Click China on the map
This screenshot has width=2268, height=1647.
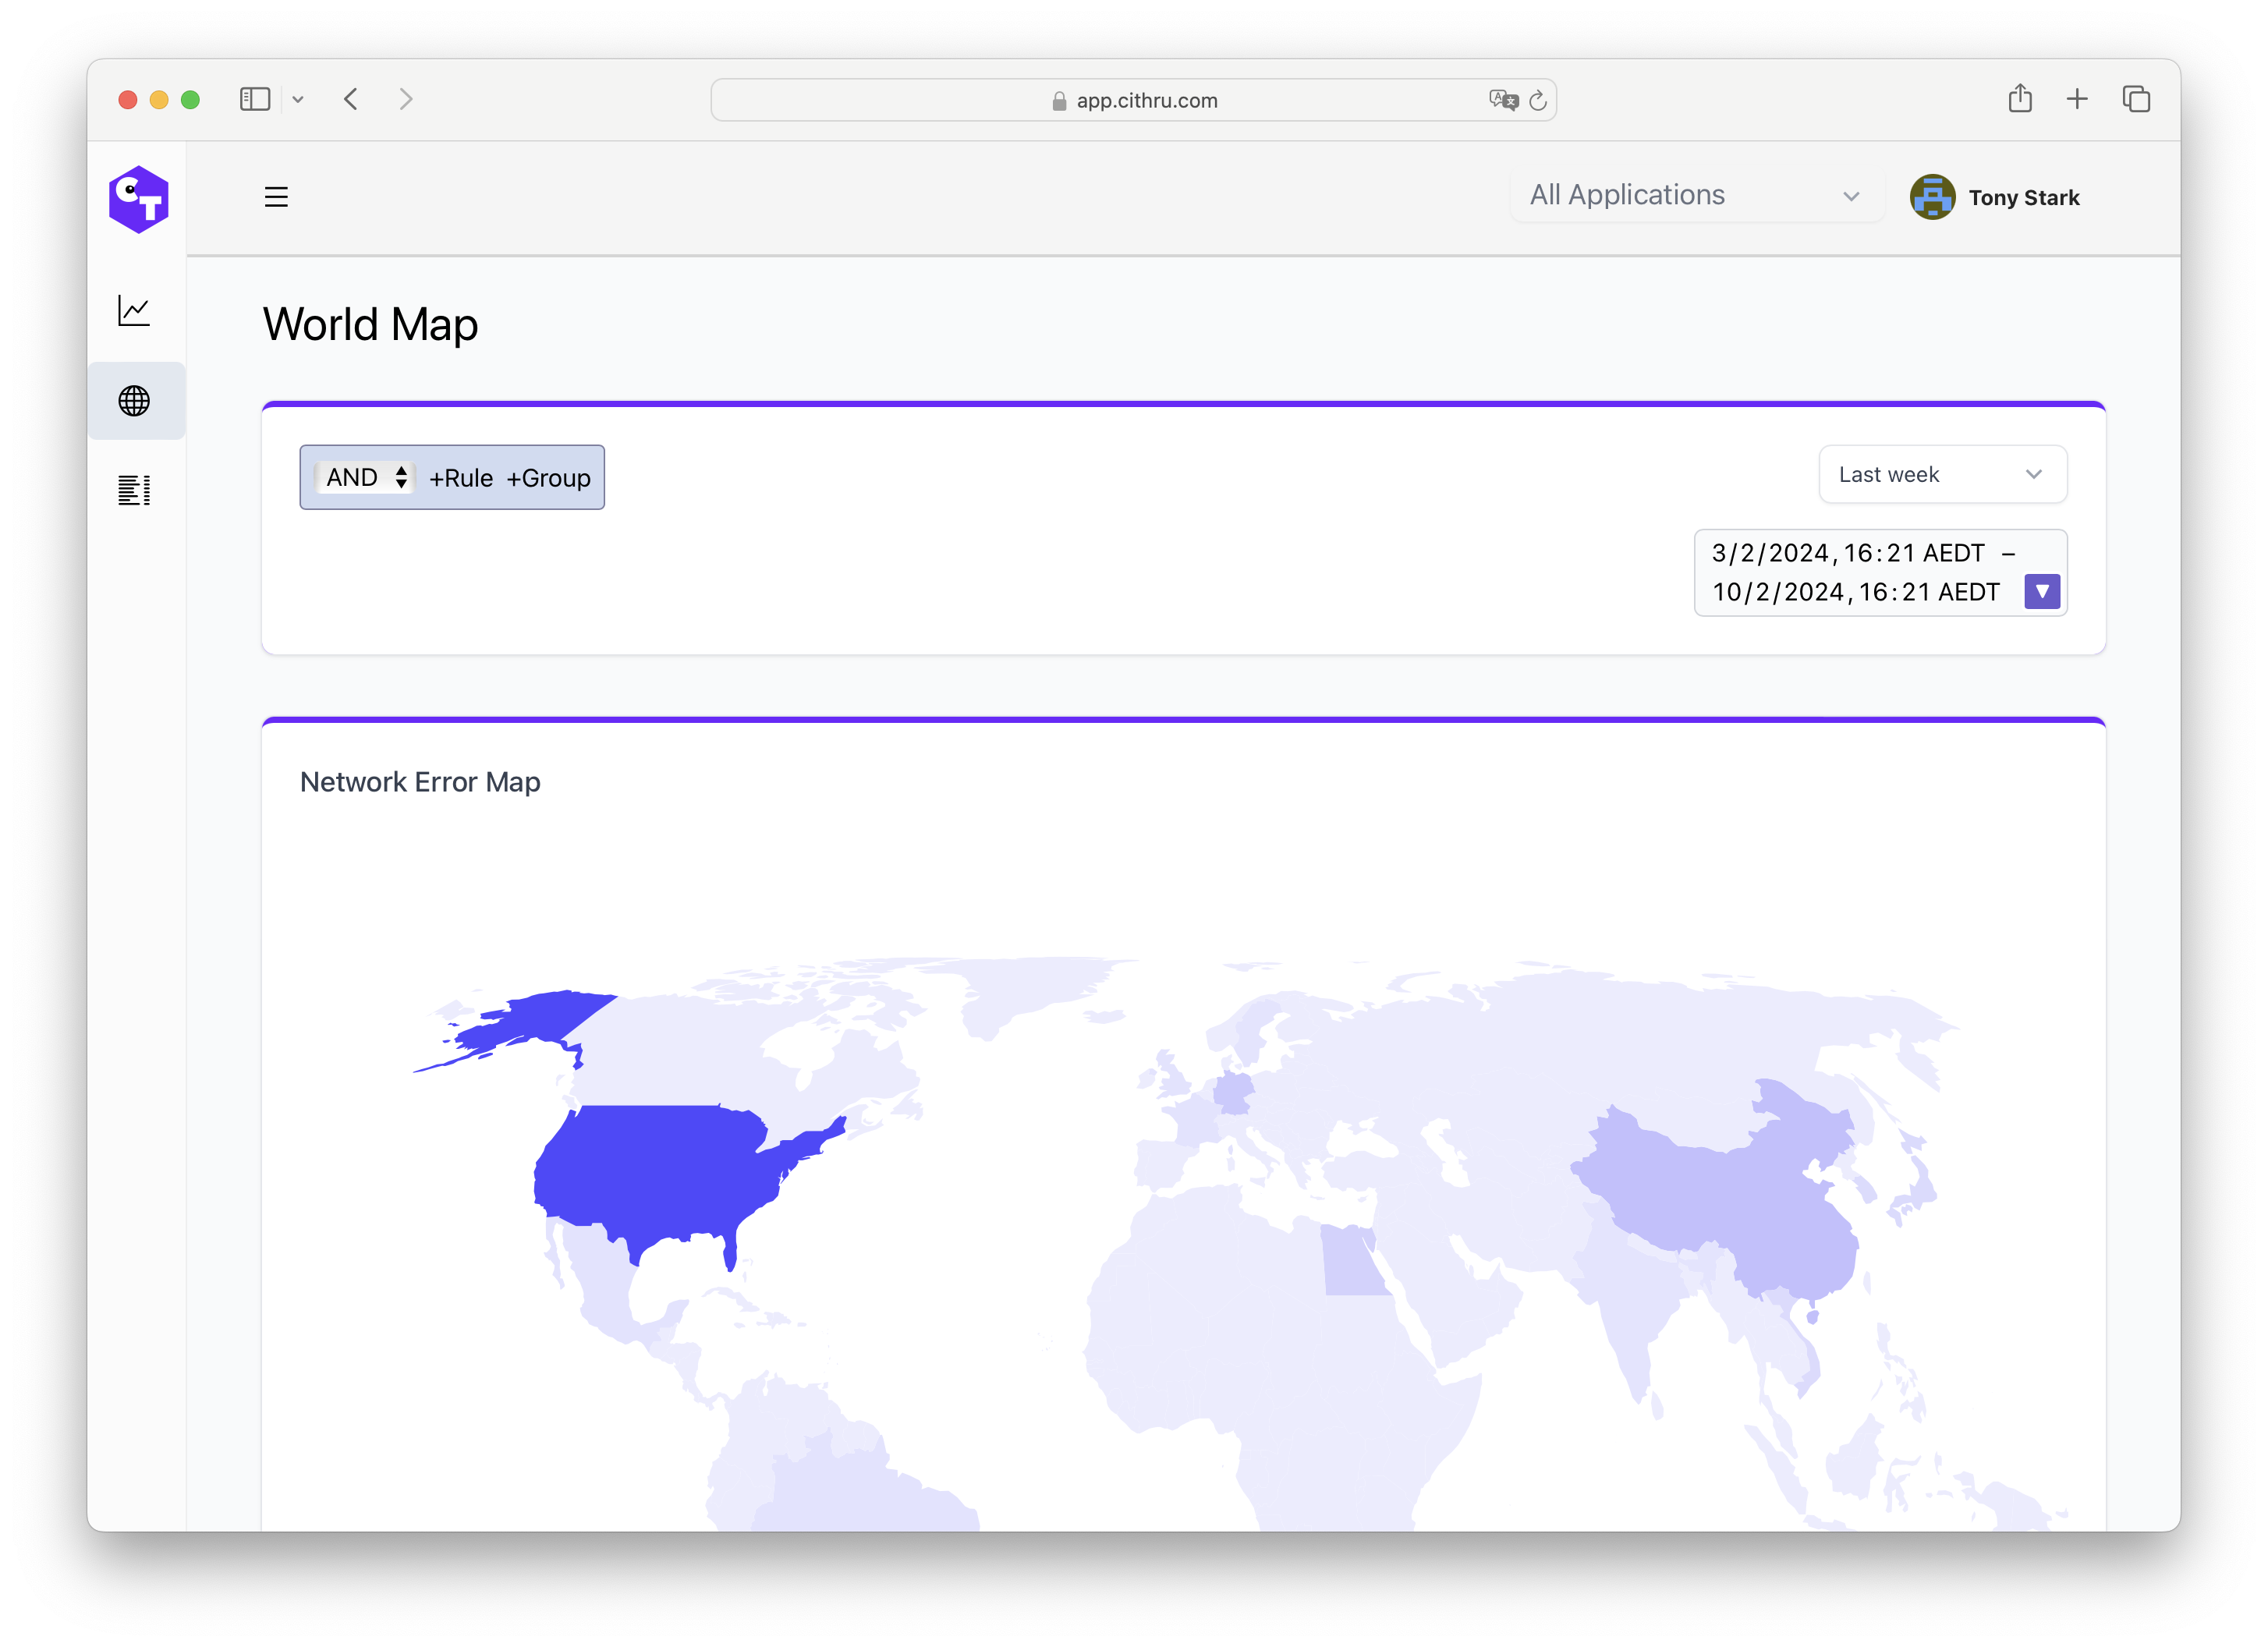tap(1740, 1200)
